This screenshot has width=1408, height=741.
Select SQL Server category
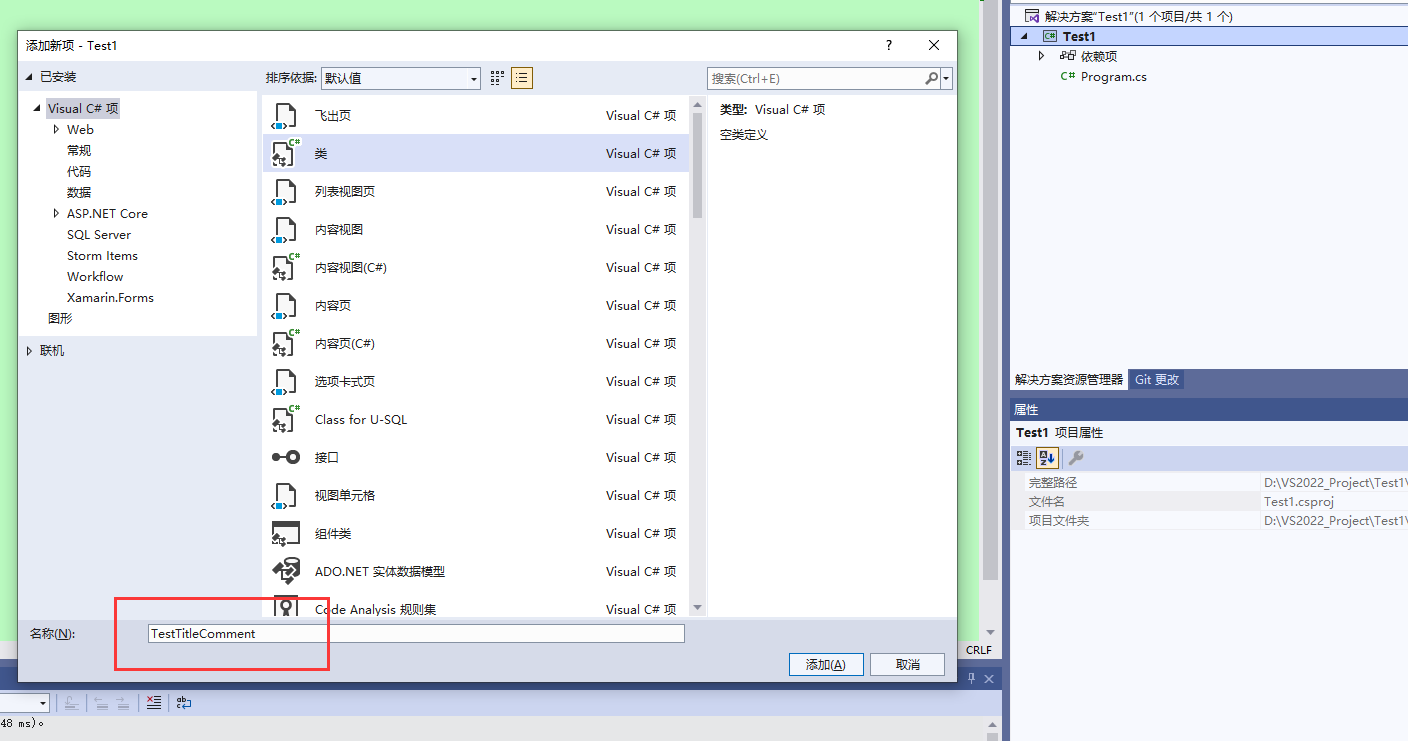click(x=99, y=235)
